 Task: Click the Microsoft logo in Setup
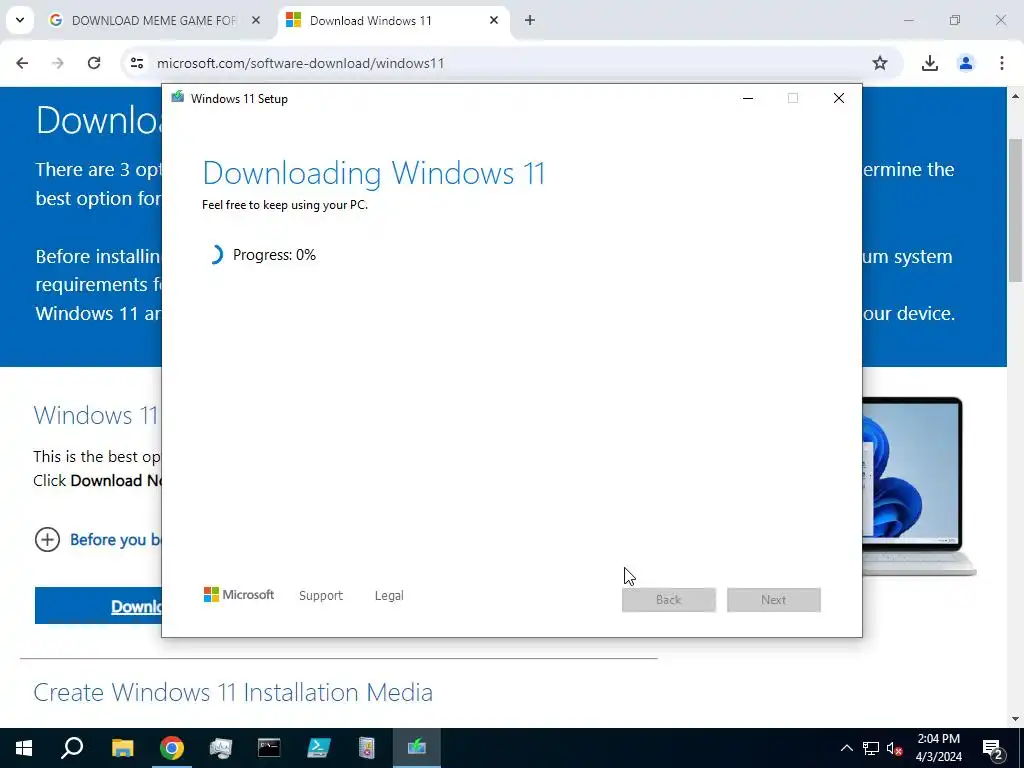(x=239, y=595)
